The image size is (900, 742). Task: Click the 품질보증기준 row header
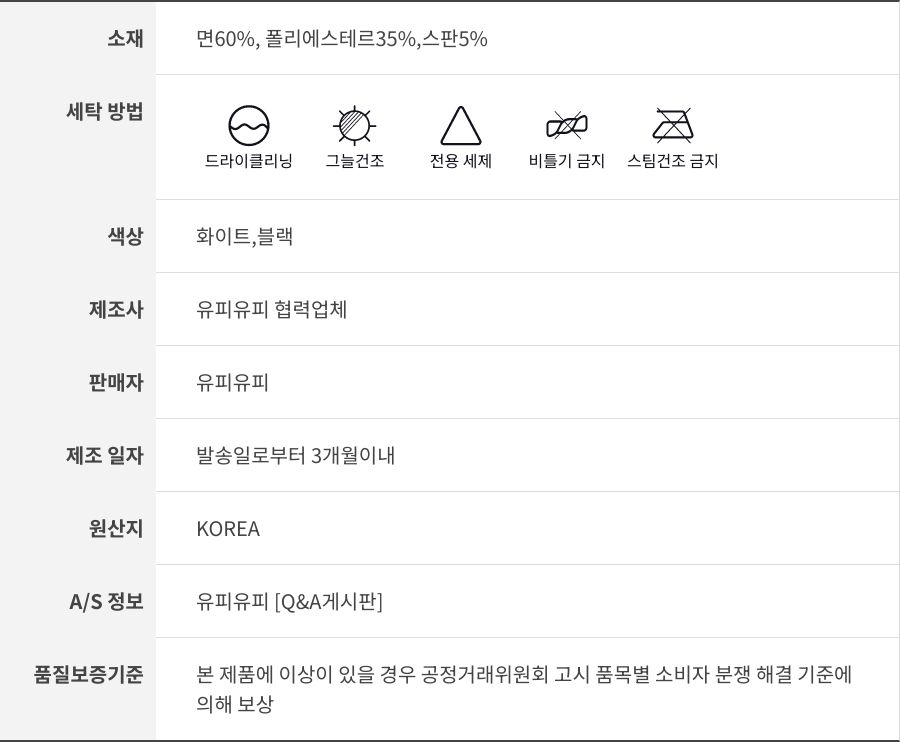tap(89, 674)
